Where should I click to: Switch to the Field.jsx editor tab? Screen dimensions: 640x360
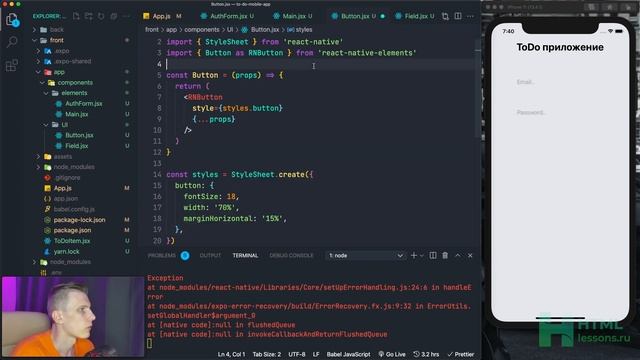click(415, 16)
